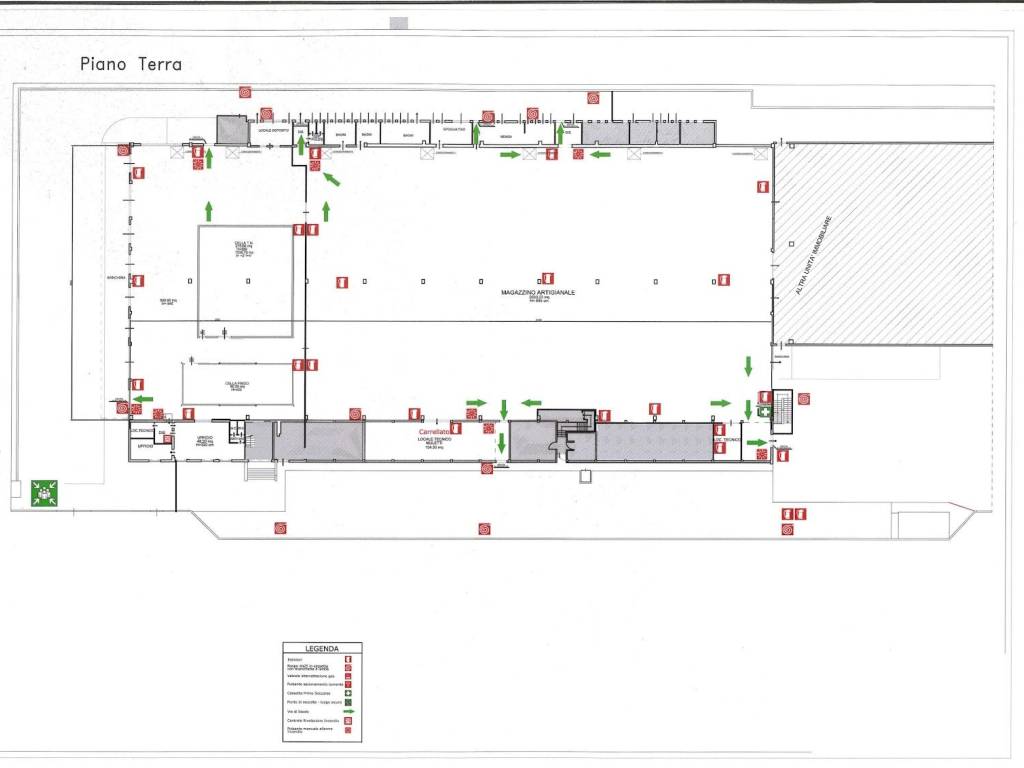This screenshot has width=1024, height=768.
Task: Select the rotated 'ALTRA UNITA' IMMOBILIARE' label
Action: click(x=814, y=255)
